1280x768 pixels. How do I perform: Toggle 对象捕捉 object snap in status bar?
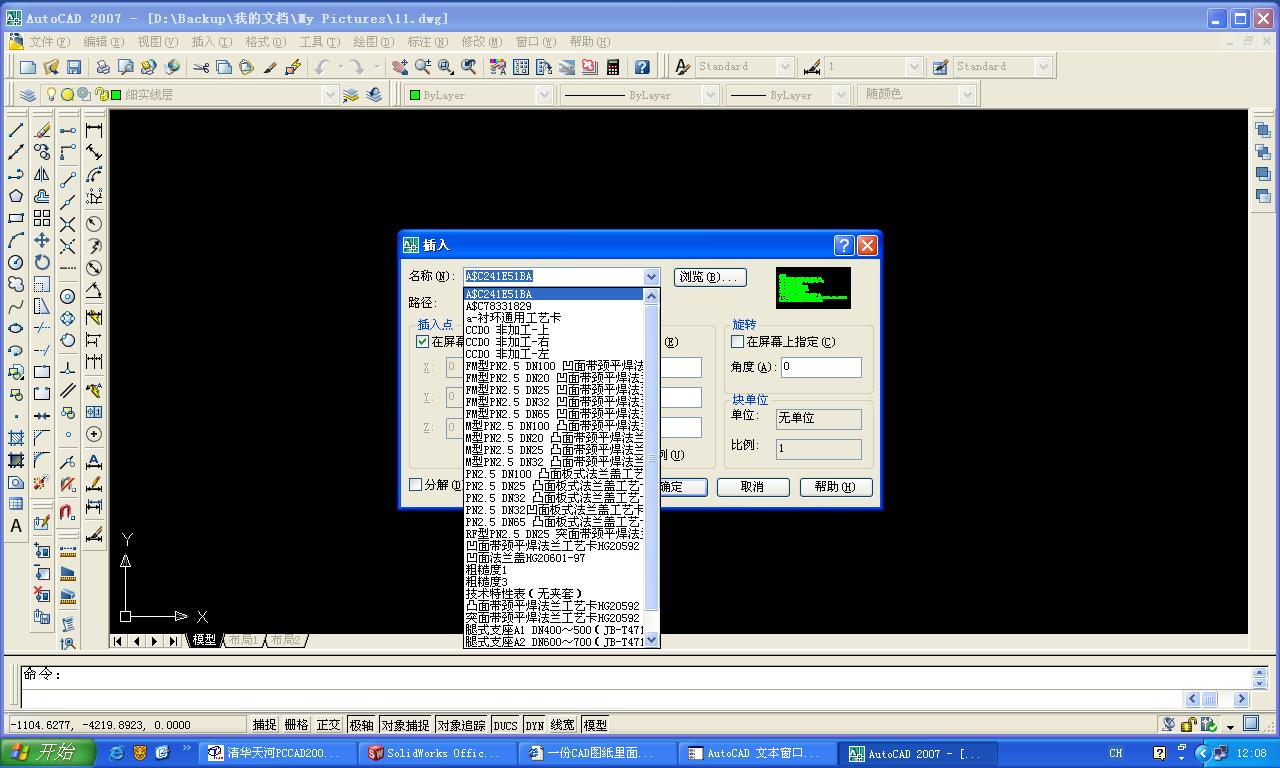coord(405,725)
